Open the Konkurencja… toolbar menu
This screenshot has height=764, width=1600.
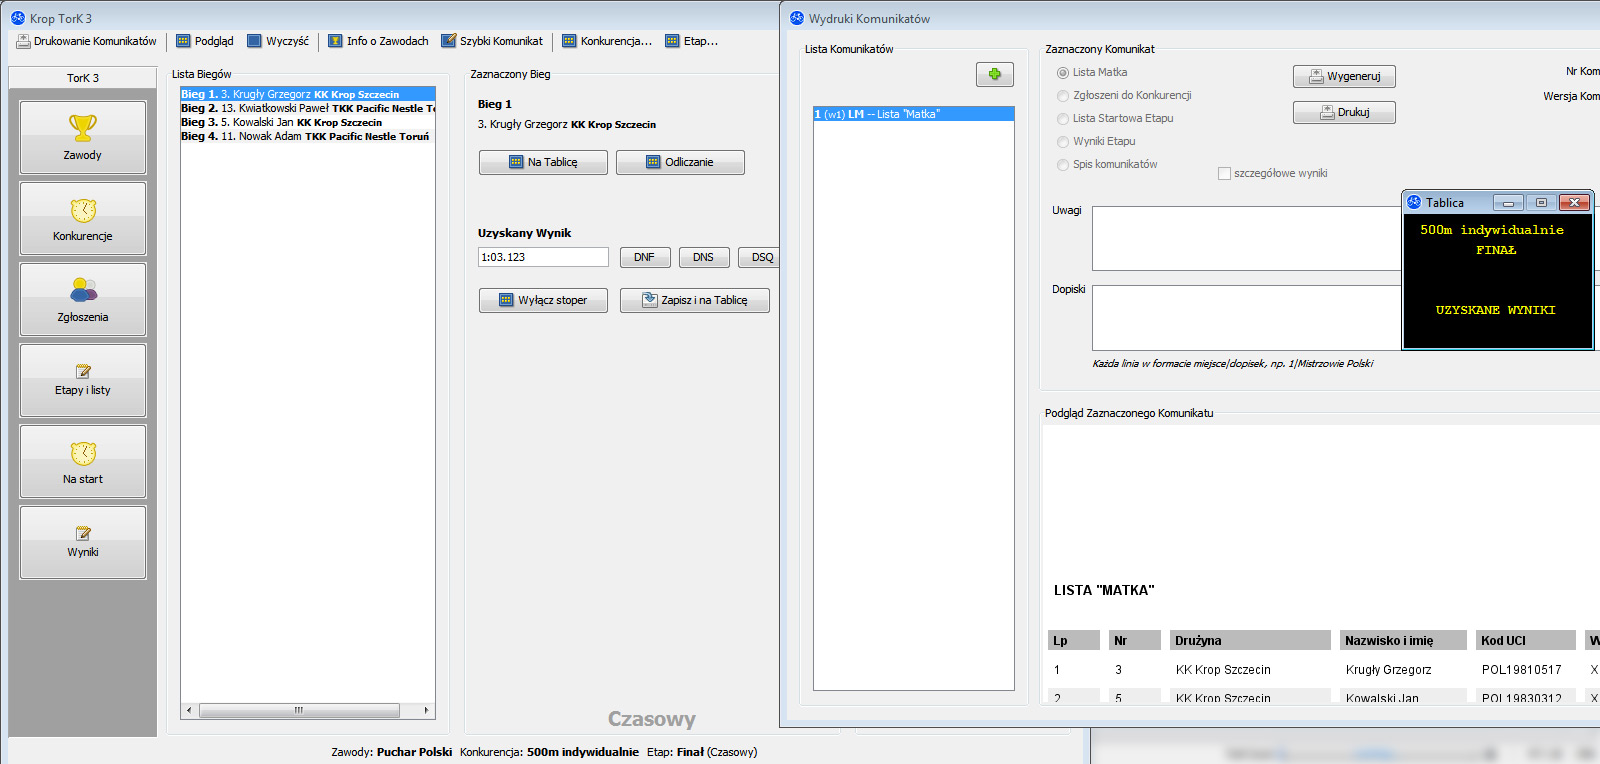(x=607, y=41)
